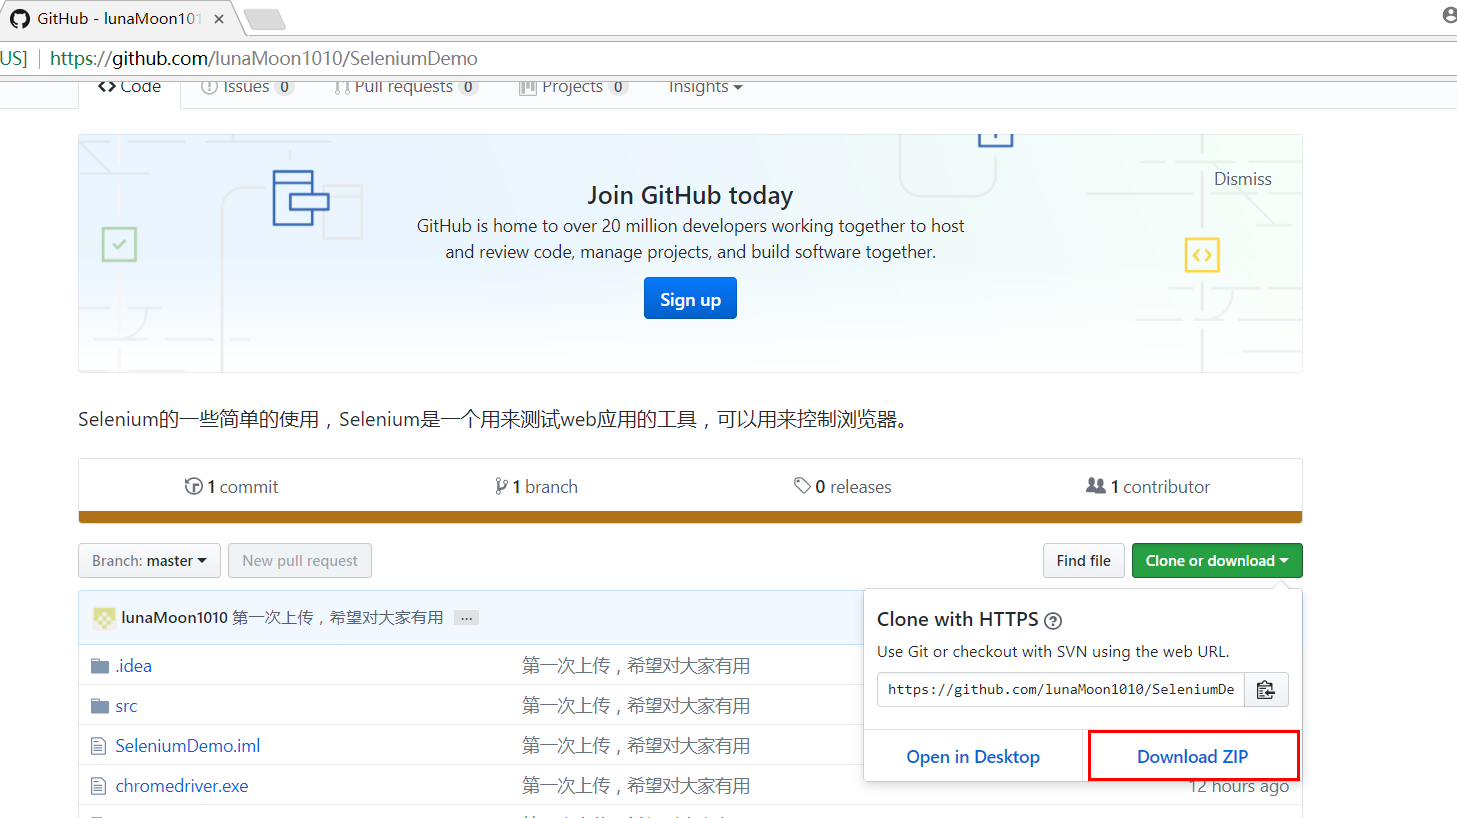Viewport: 1457px width, 818px height.
Task: Open the SeleniumDemo.iml file
Action: coord(188,746)
